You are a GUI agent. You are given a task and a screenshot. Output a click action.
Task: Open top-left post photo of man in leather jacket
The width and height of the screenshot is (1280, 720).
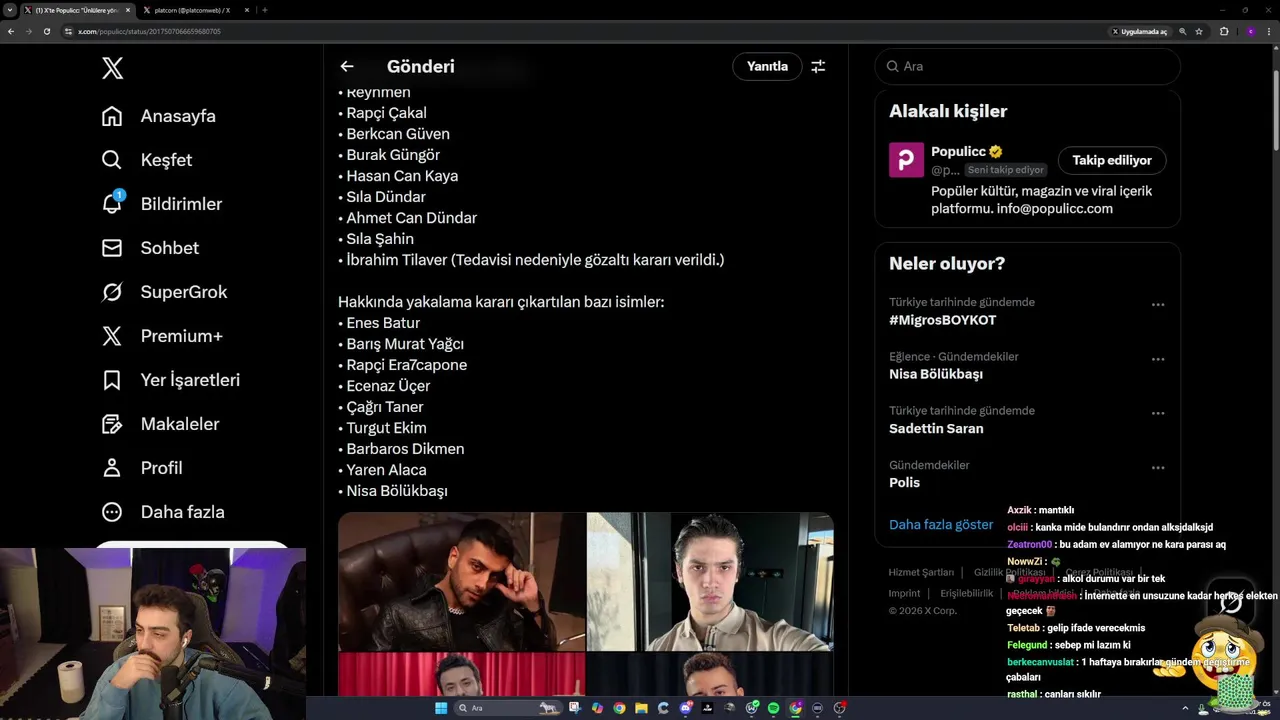461,581
